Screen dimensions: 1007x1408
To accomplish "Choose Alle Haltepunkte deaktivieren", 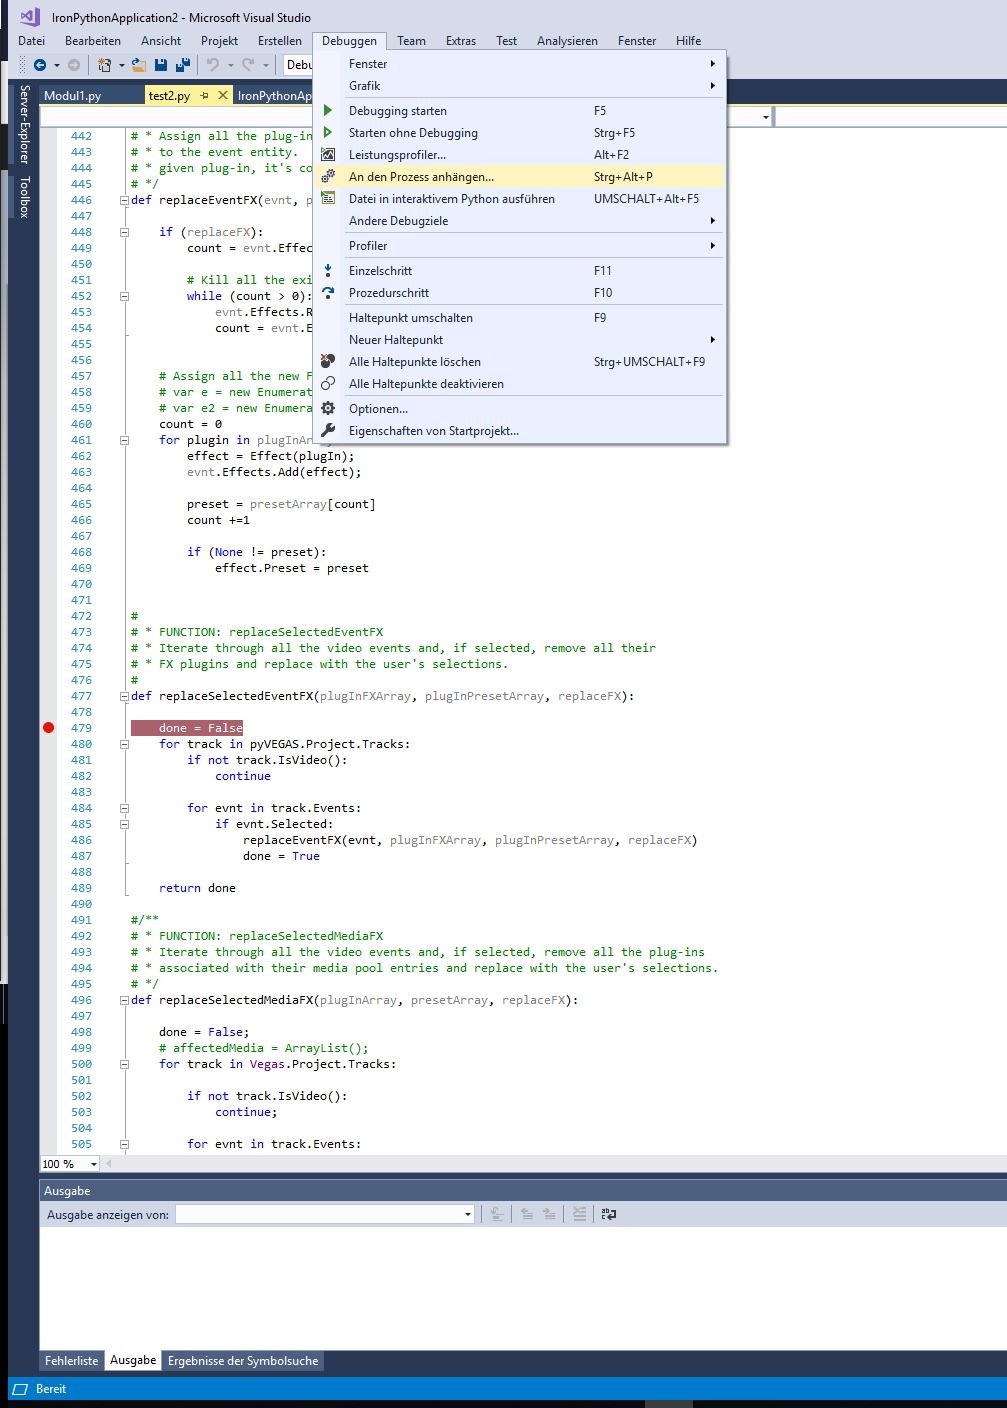I will (x=425, y=384).
